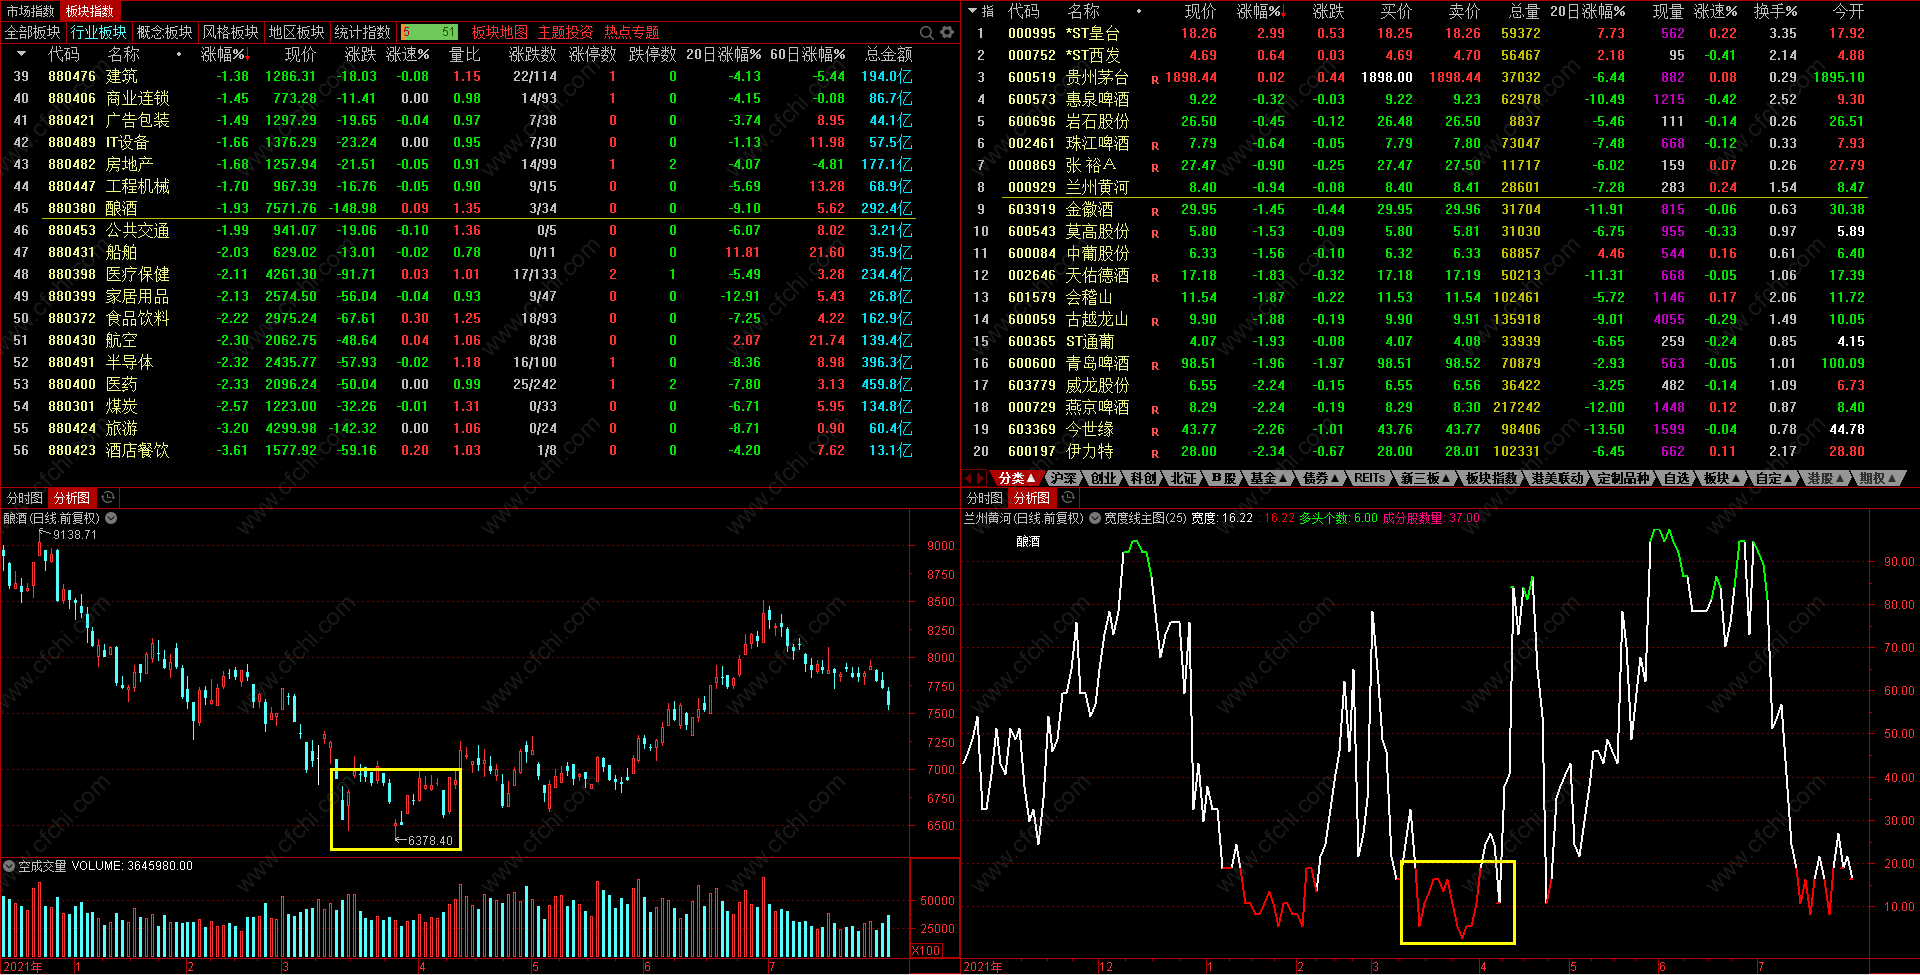Viewport: 1920px width, 975px height.
Task: Select 统计指数 category tab
Action: (363, 33)
